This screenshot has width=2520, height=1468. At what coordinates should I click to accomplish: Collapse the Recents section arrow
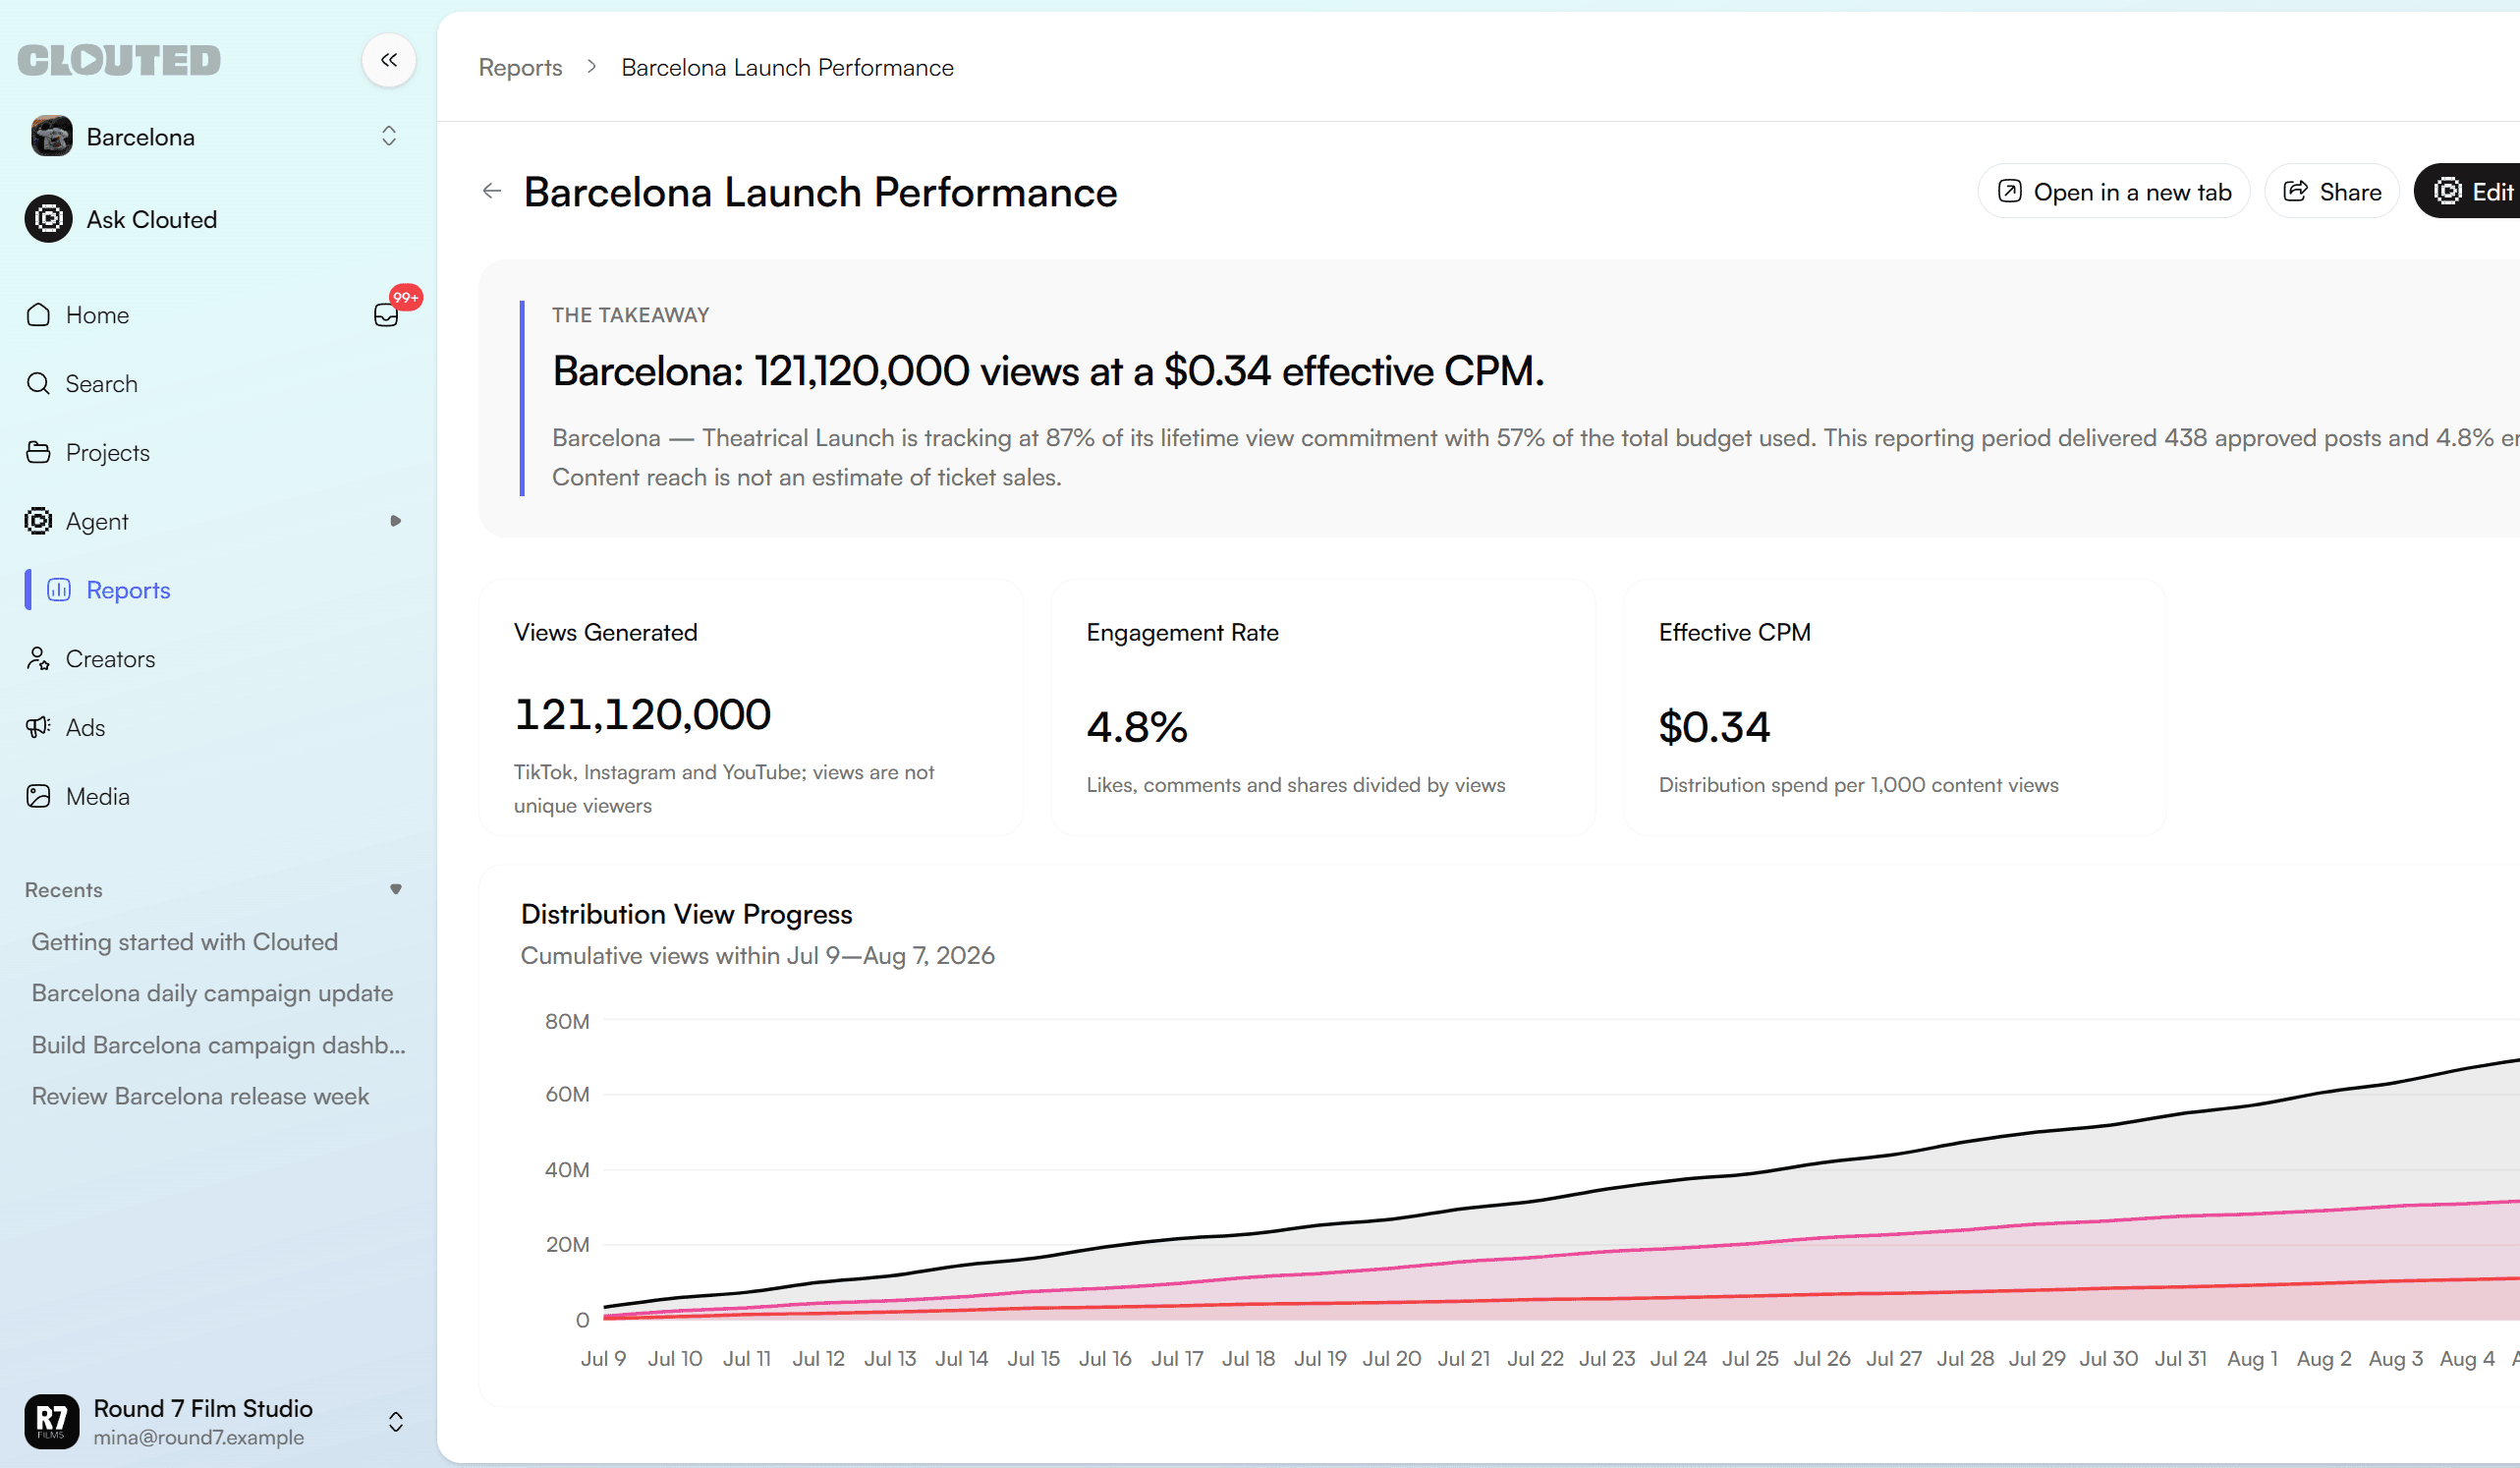[396, 889]
